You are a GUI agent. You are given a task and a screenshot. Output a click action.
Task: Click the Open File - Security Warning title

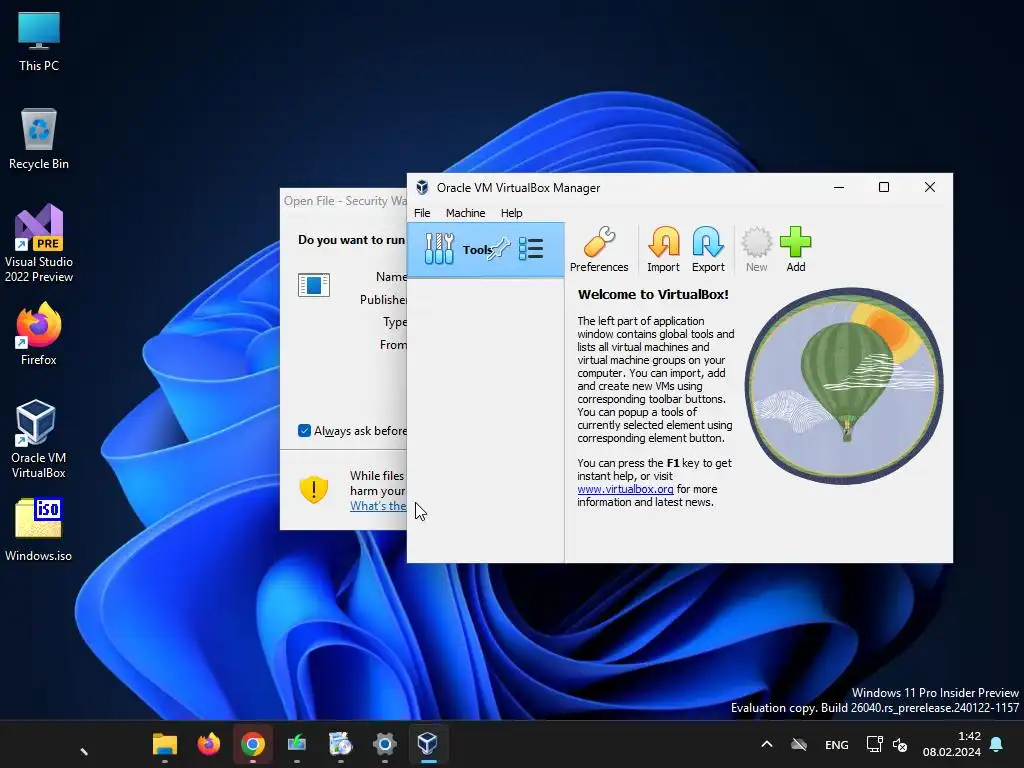pos(345,200)
